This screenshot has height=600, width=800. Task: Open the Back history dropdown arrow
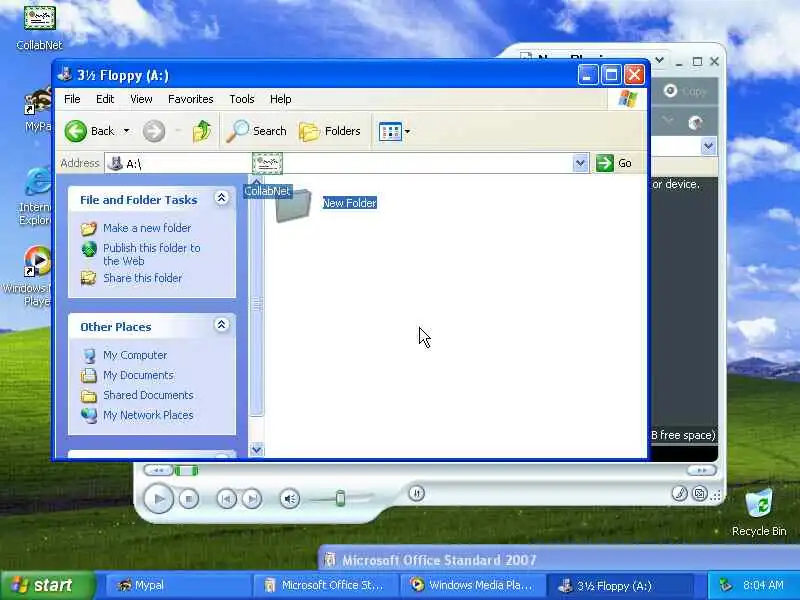click(x=127, y=131)
